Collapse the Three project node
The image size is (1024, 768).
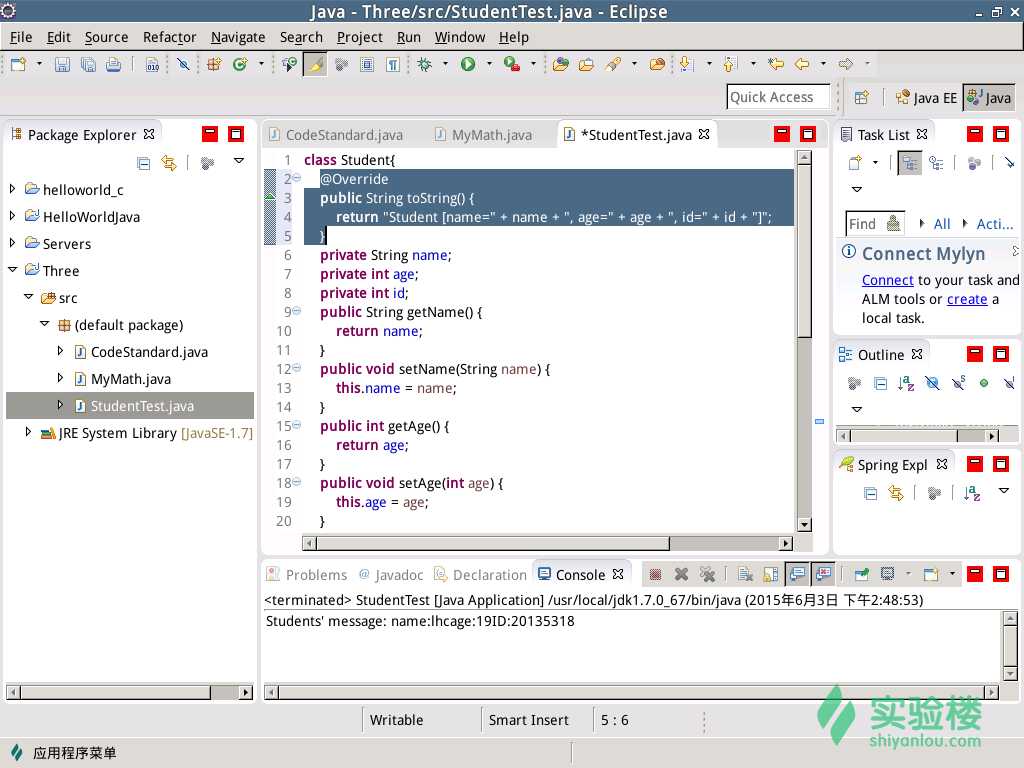[12, 269]
